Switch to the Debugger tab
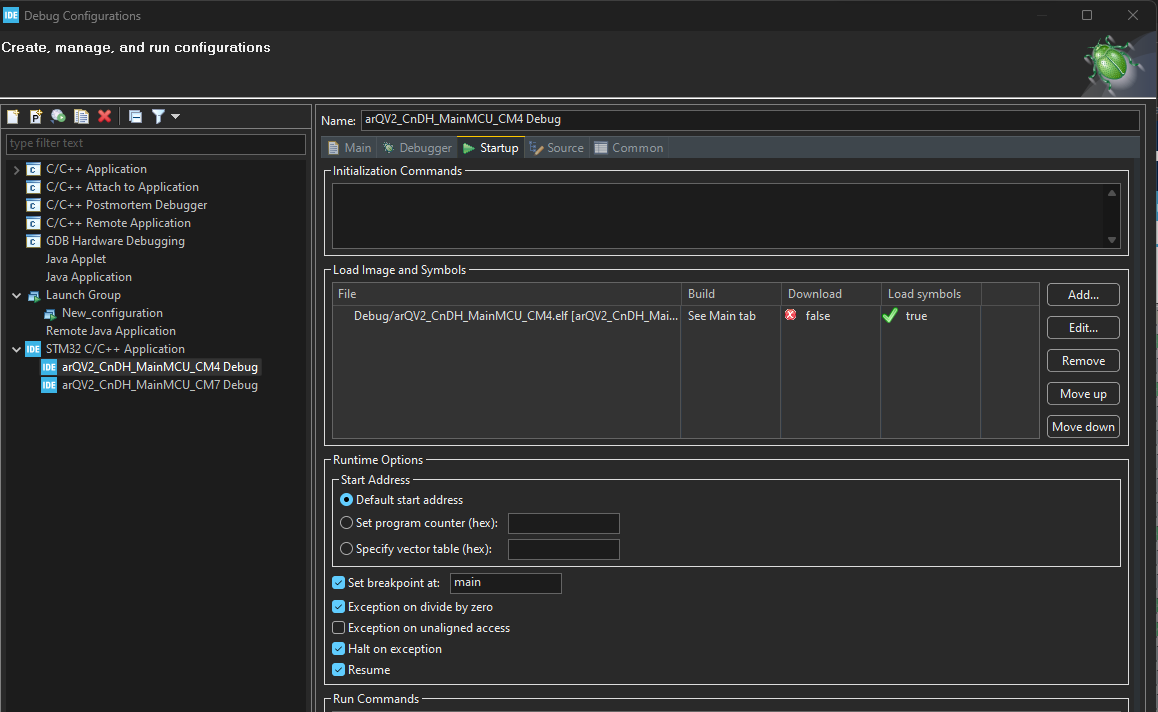 tap(417, 148)
